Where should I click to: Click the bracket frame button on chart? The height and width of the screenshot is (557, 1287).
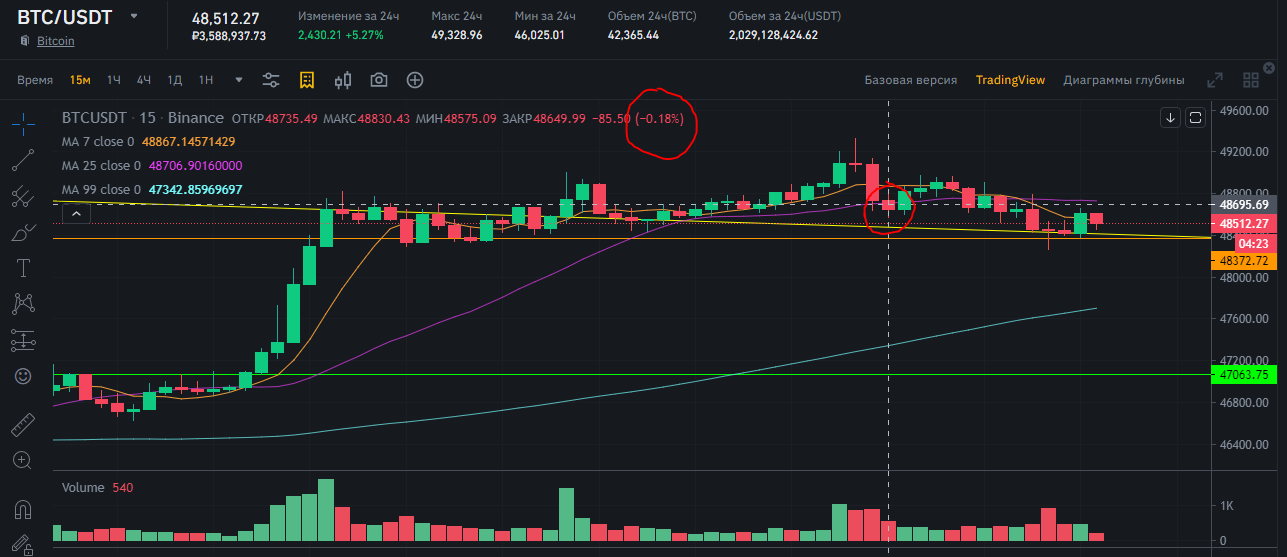(1194, 118)
